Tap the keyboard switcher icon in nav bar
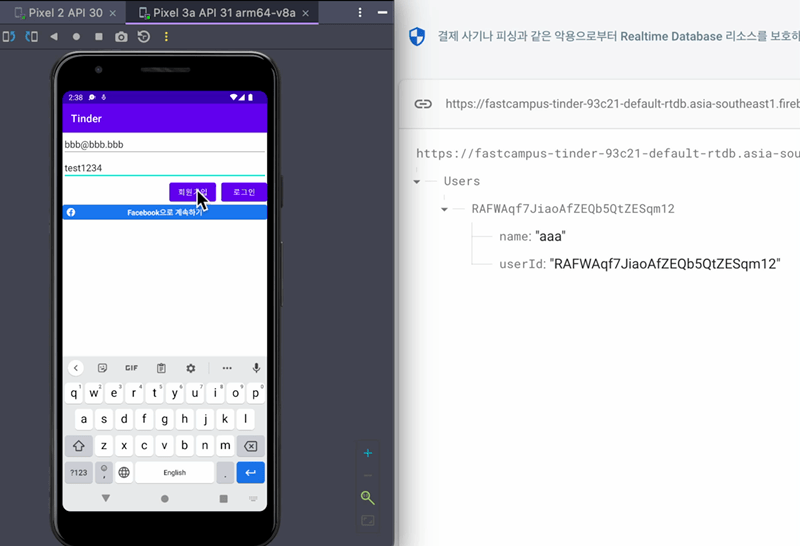This screenshot has height=546, width=800. click(253, 499)
